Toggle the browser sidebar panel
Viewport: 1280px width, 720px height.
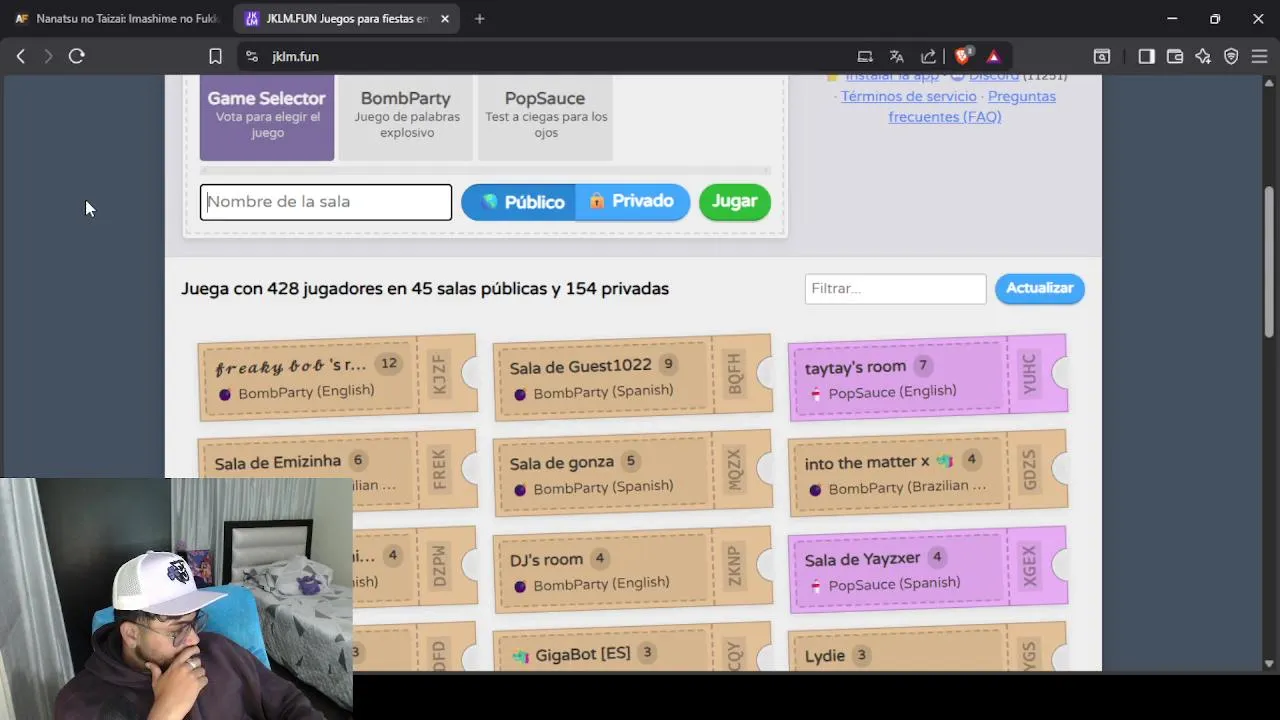(x=1147, y=57)
